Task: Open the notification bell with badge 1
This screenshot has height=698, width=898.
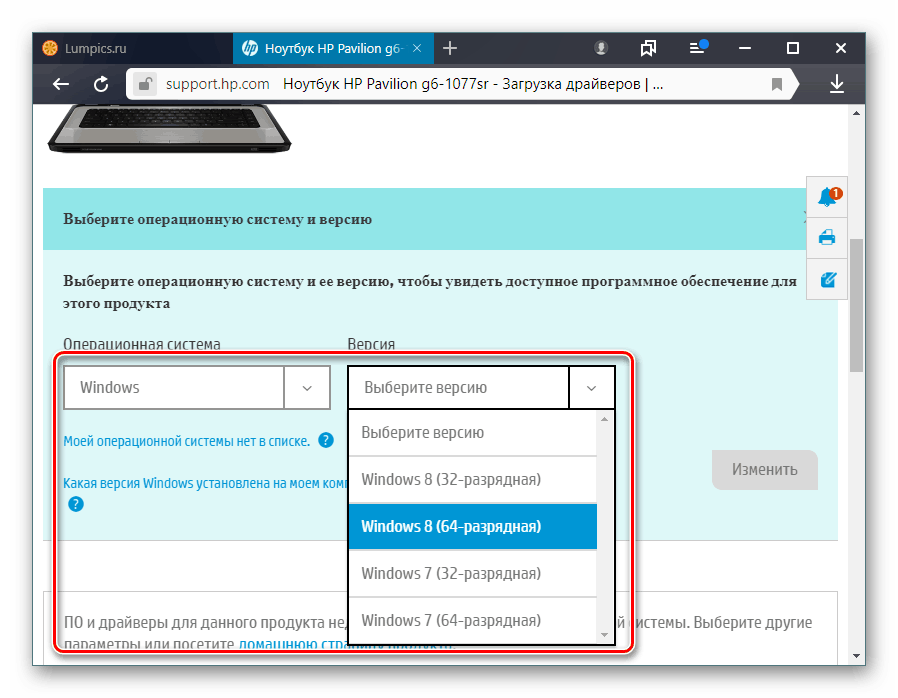Action: [827, 196]
